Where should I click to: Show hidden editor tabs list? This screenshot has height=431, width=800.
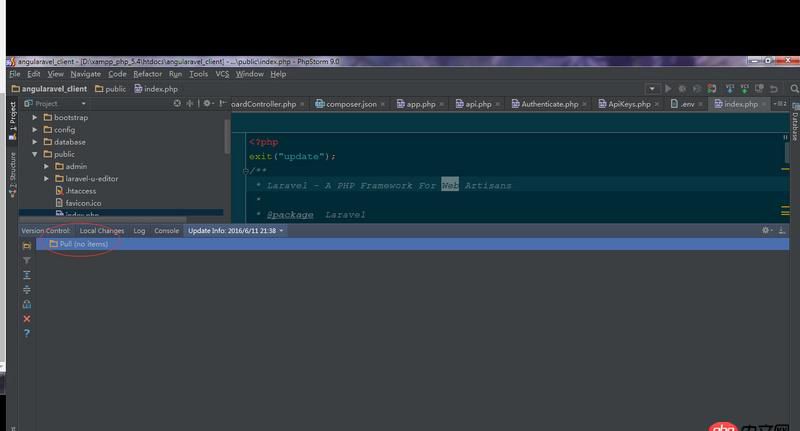(x=780, y=104)
